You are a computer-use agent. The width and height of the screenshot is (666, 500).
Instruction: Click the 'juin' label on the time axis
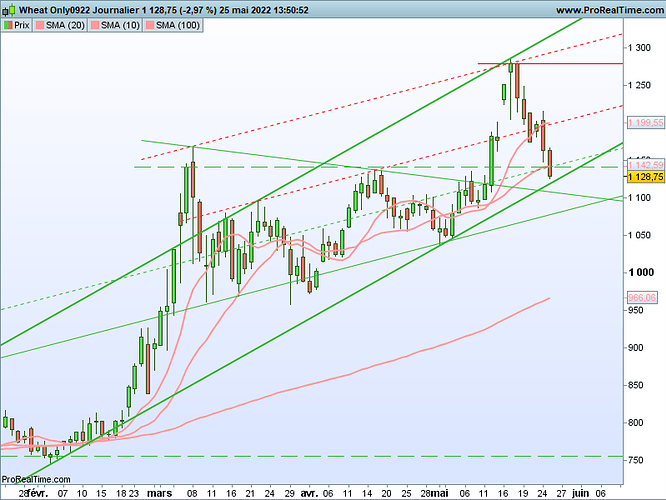[x=581, y=493]
